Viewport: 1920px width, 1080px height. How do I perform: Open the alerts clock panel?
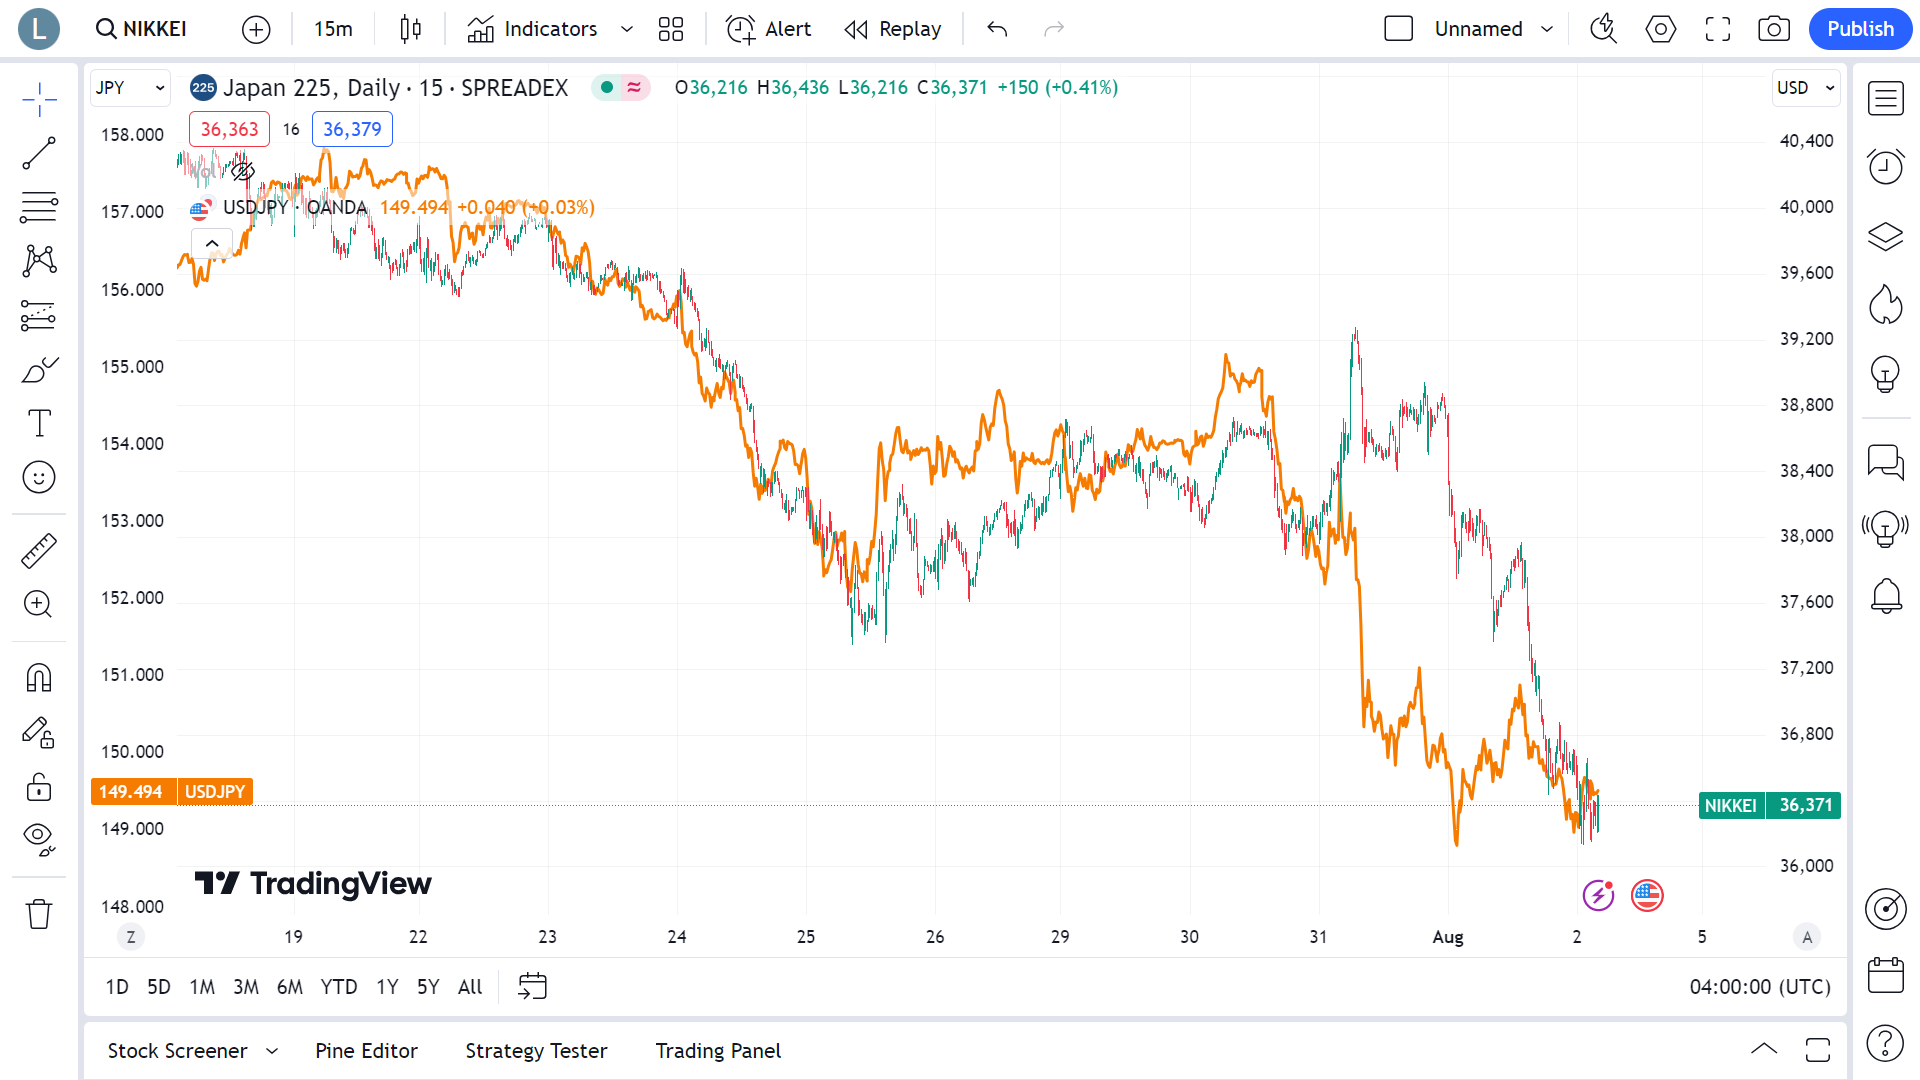click(1885, 166)
